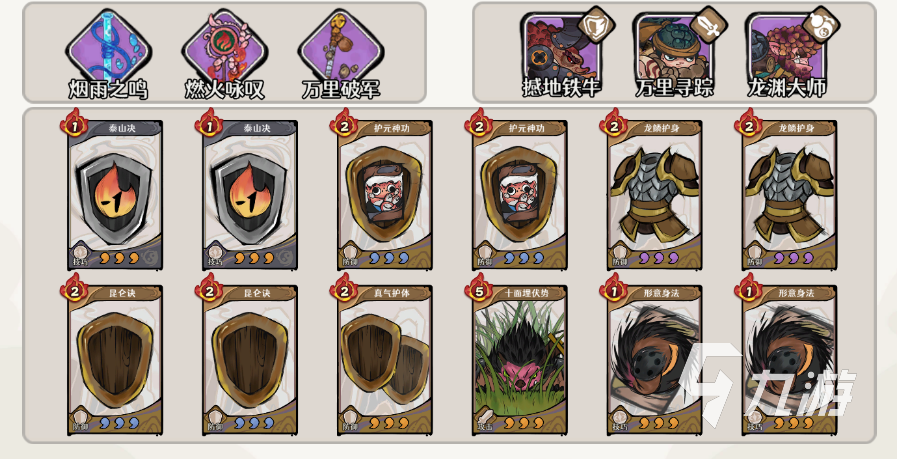This screenshot has height=459, width=897.
Task: Pick the second 泰山决 card
Action: (250, 195)
